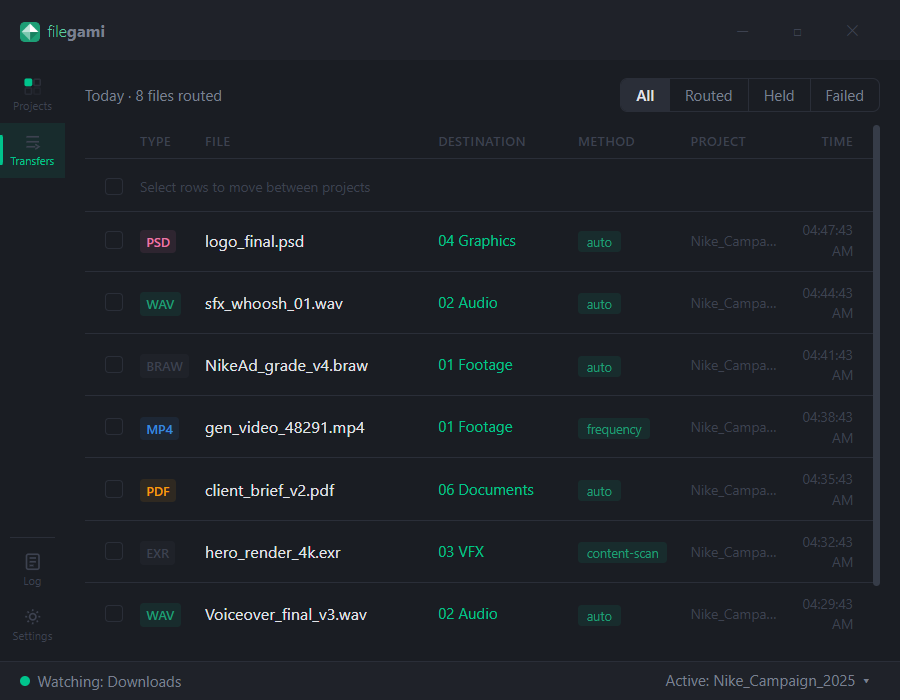The image size is (900, 700).
Task: Open the Log sidebar icon
Action: tap(32, 569)
